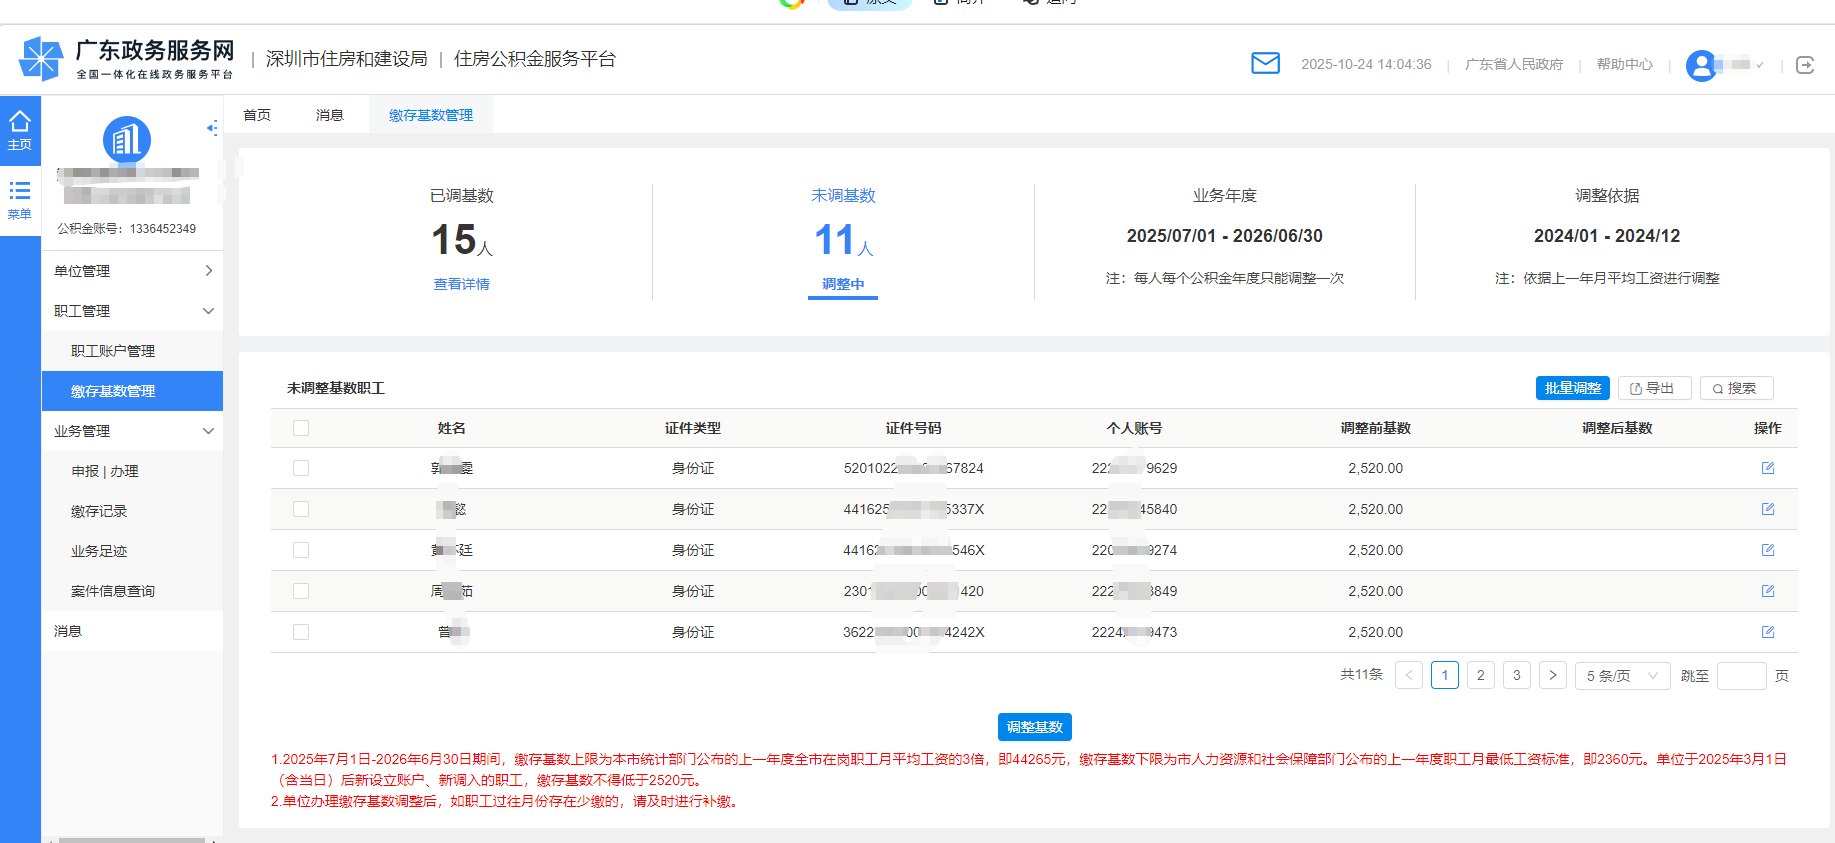The image size is (1835, 843).
Task: Expand the 单位管理 menu
Action: tap(132, 271)
